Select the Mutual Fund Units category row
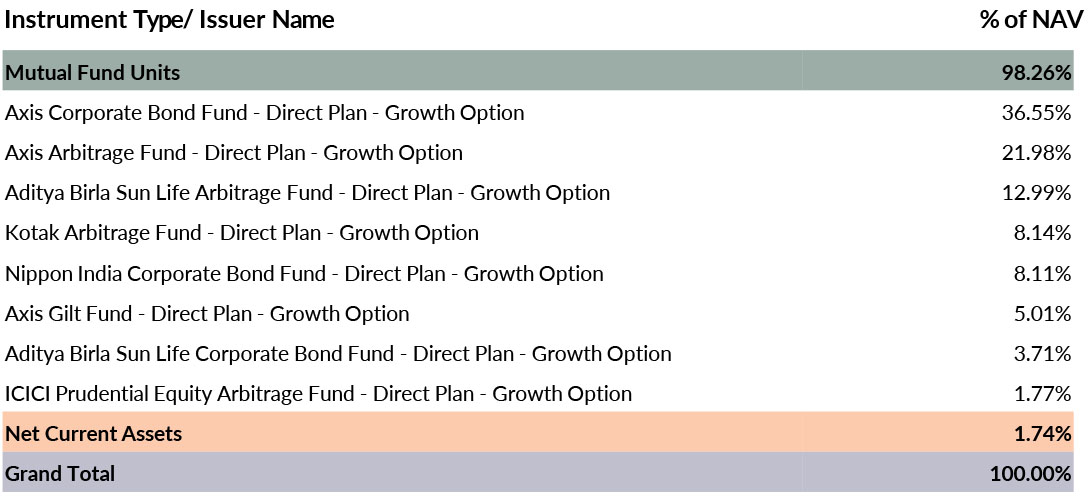 click(x=93, y=73)
